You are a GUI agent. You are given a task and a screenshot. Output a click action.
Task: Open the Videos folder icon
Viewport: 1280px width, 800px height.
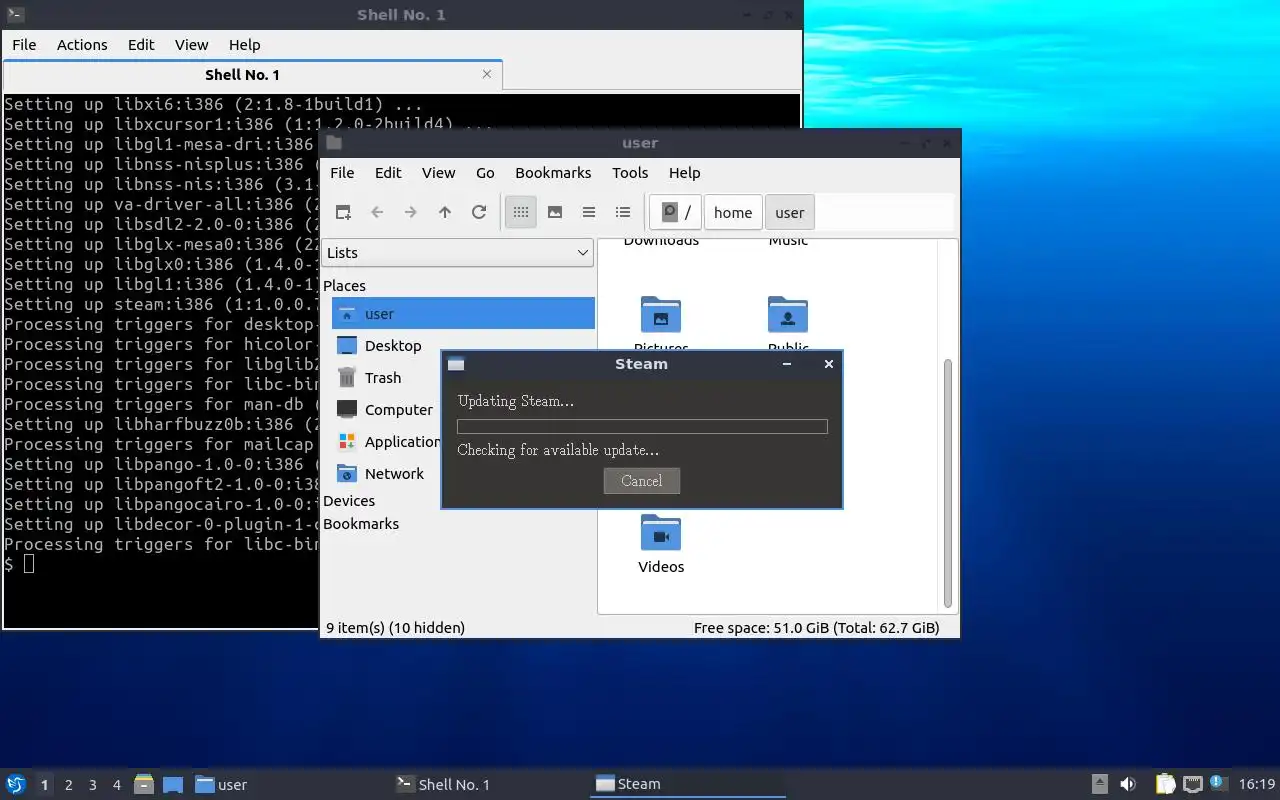(x=661, y=534)
